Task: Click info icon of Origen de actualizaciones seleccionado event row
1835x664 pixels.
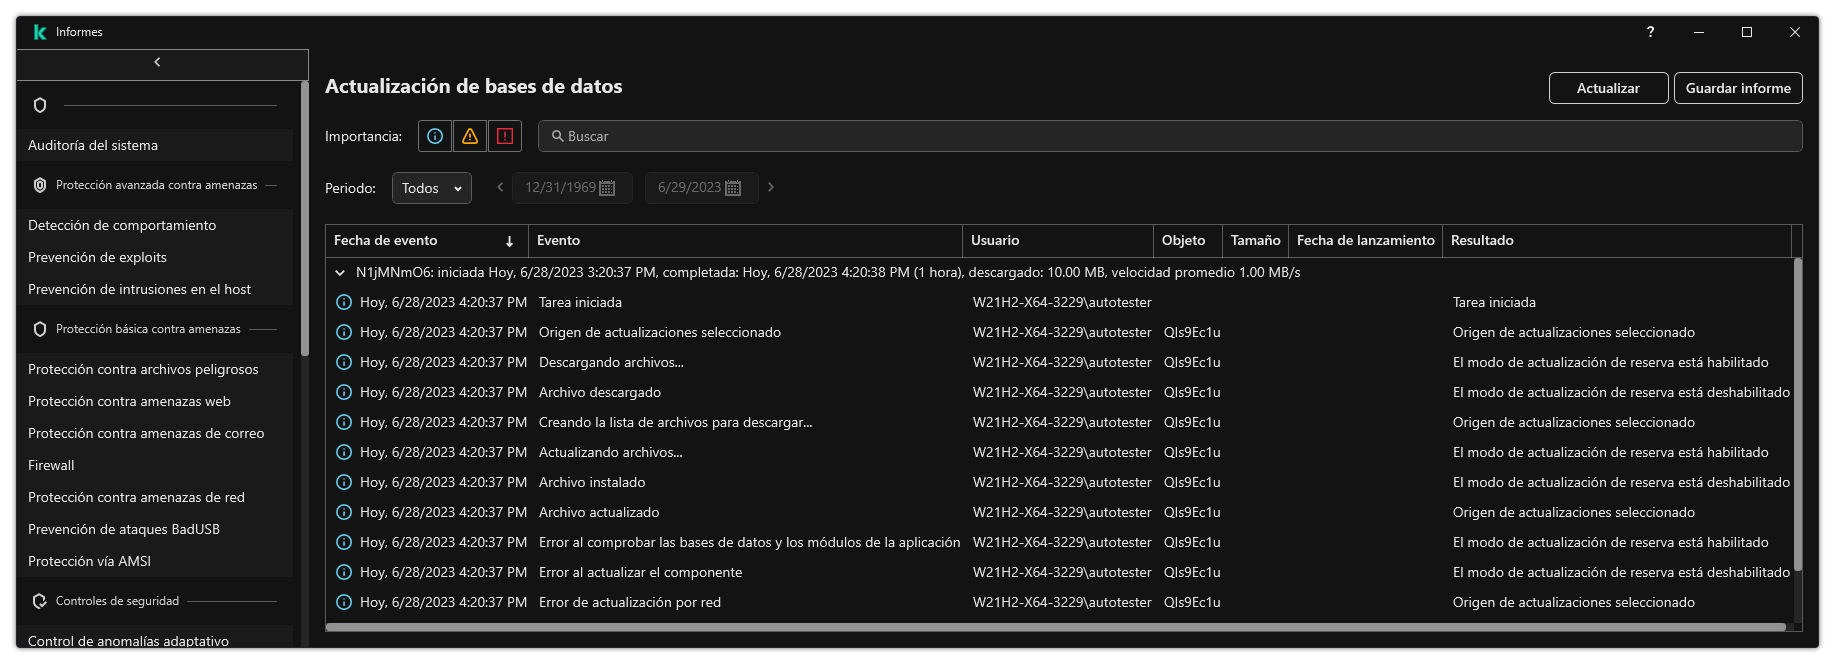Action: (344, 332)
